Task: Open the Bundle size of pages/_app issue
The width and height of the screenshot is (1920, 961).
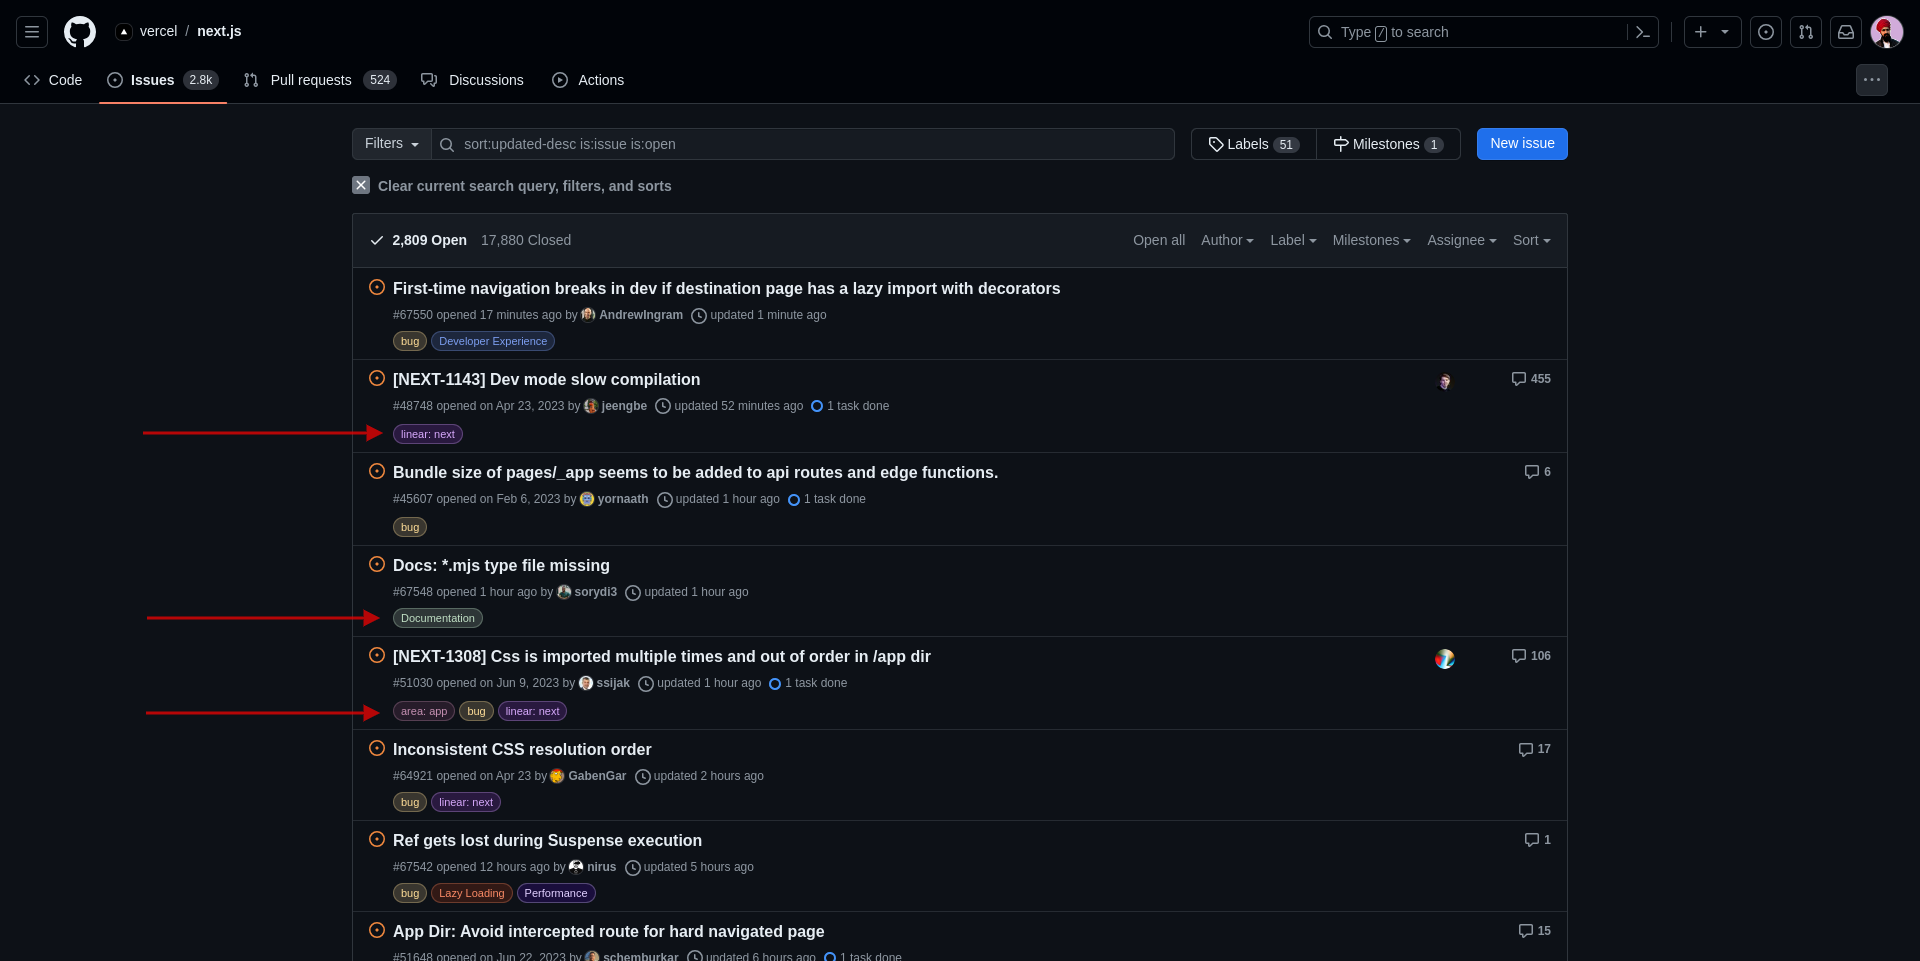Action: pyautogui.click(x=695, y=472)
